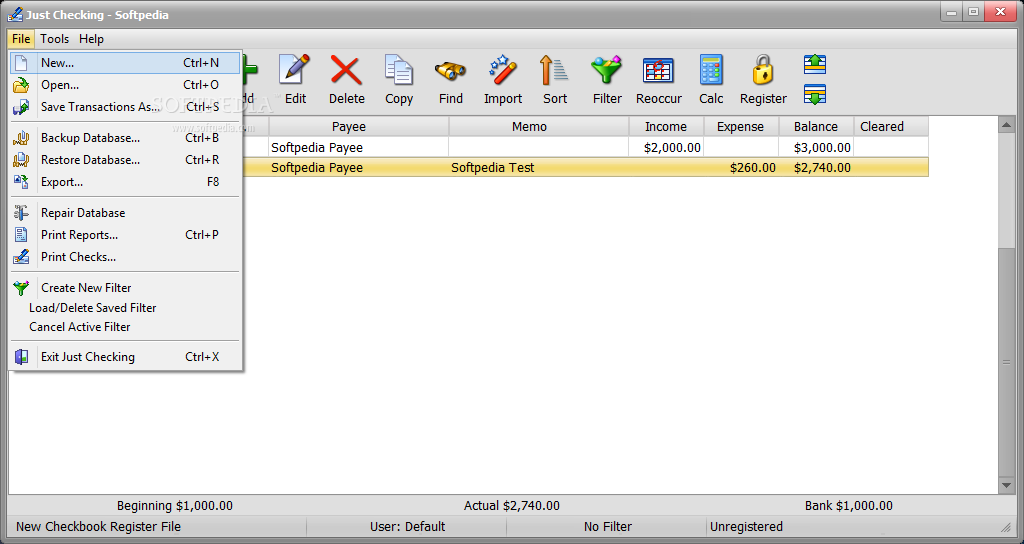The width and height of the screenshot is (1024, 544).
Task: Click the Copy documents icon
Action: [398, 70]
